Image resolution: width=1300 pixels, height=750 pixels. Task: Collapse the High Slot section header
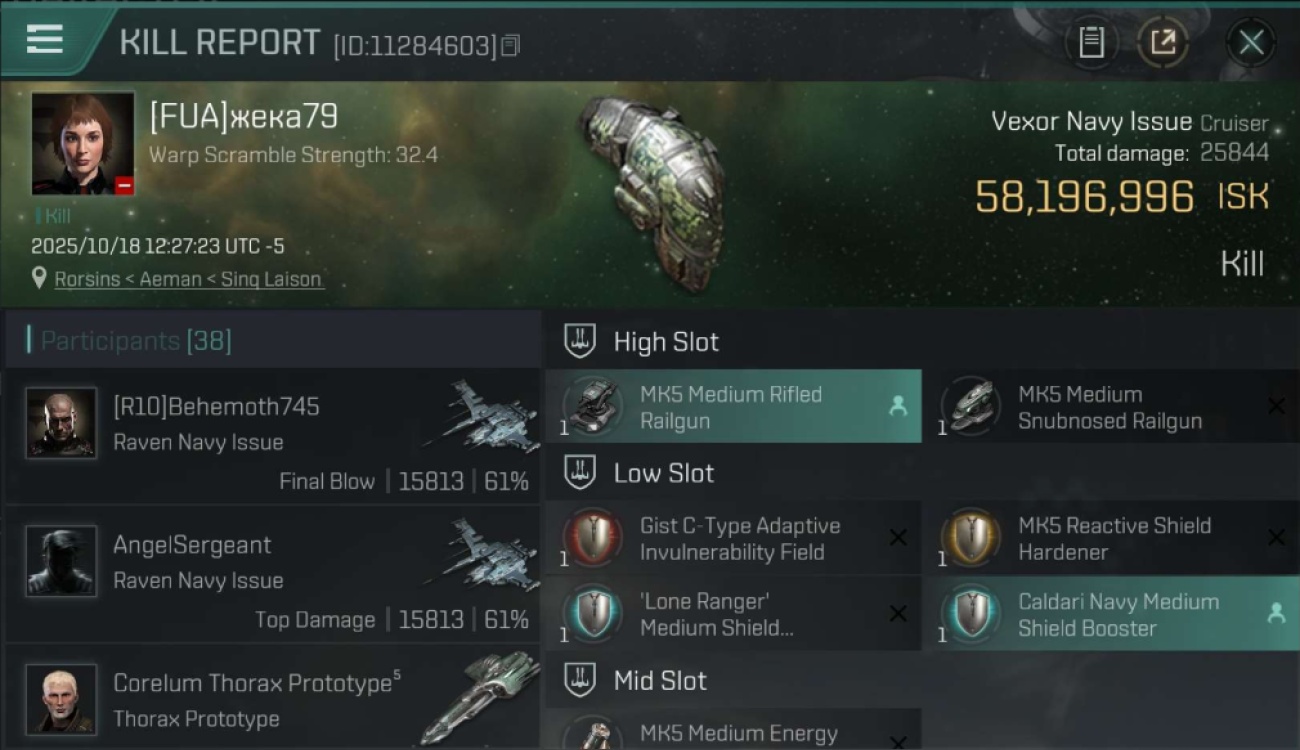(x=666, y=342)
